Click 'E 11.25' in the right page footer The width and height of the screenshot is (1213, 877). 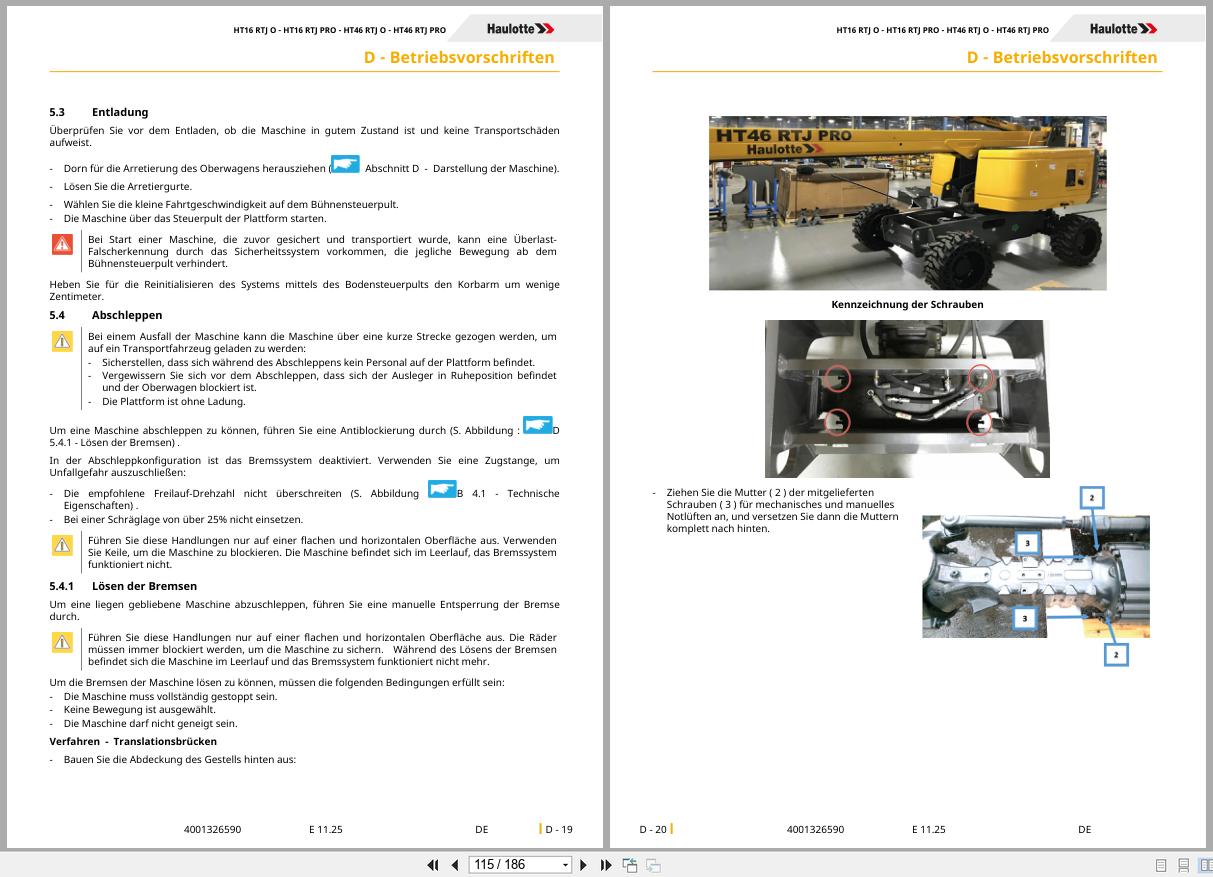928,829
